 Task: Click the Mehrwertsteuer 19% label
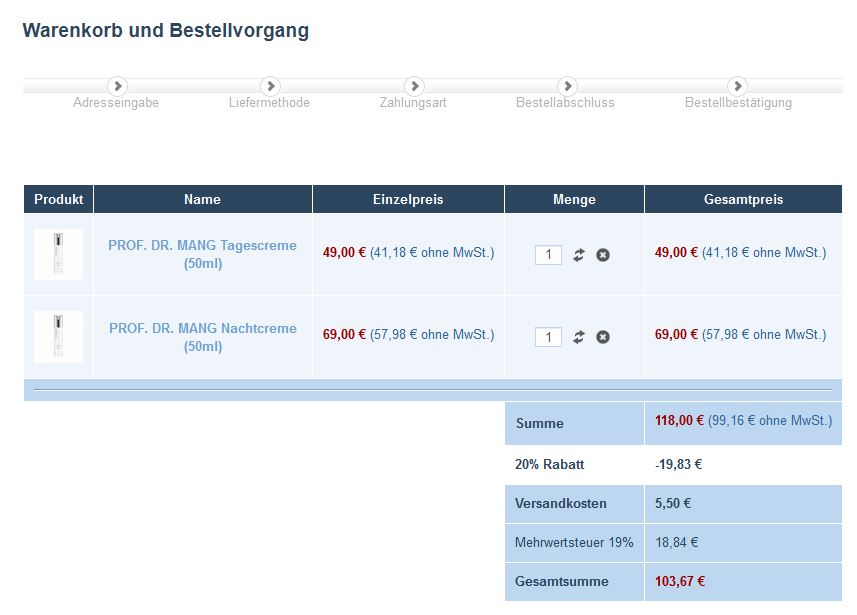pyautogui.click(x=574, y=542)
